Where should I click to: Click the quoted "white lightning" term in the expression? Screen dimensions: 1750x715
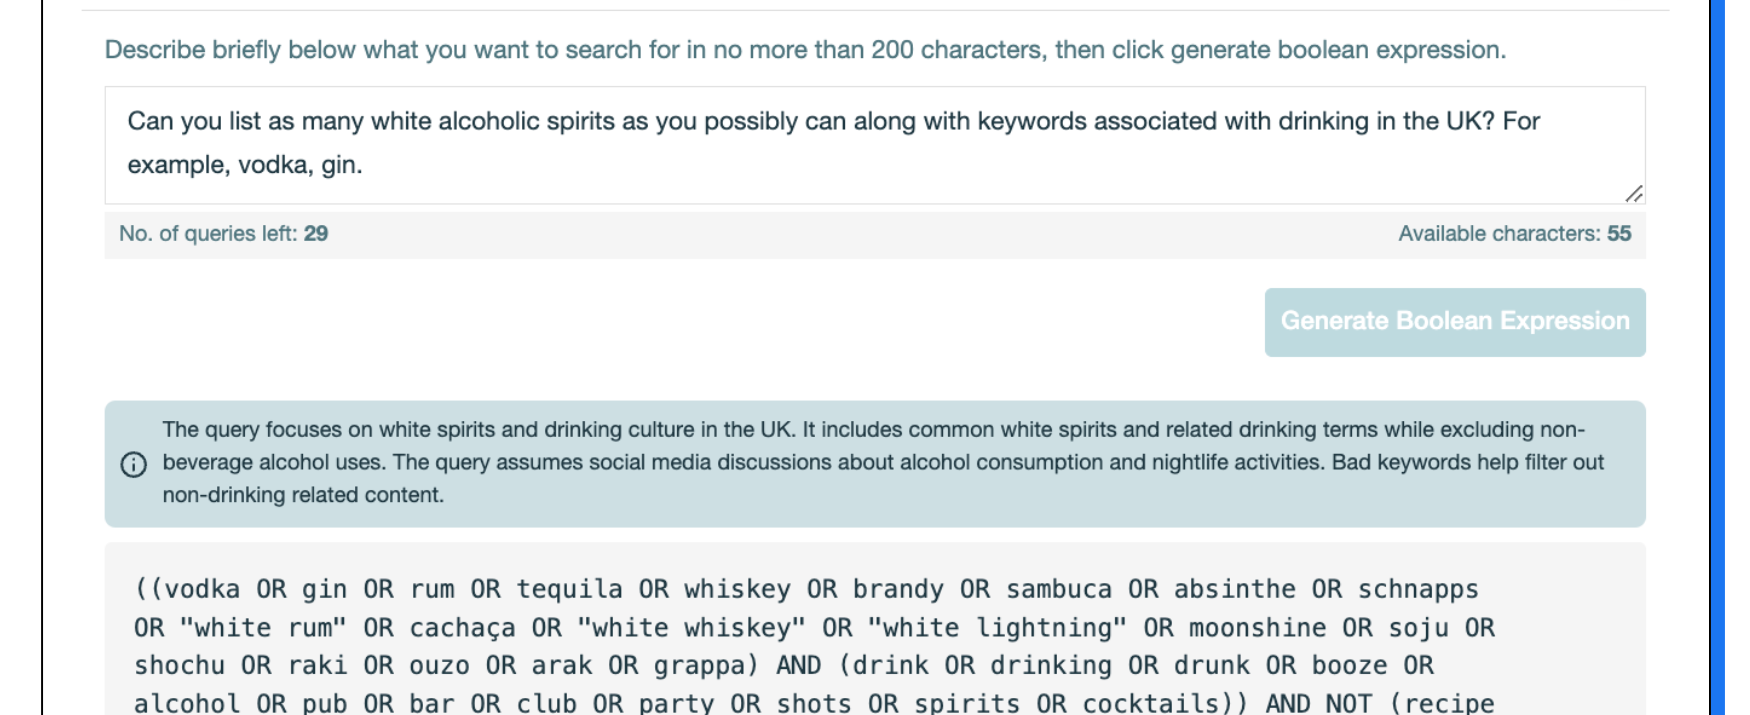pos(997,628)
